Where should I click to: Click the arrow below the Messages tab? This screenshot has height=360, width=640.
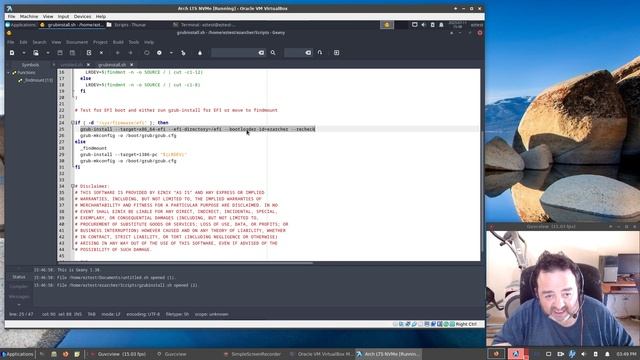click(19, 304)
